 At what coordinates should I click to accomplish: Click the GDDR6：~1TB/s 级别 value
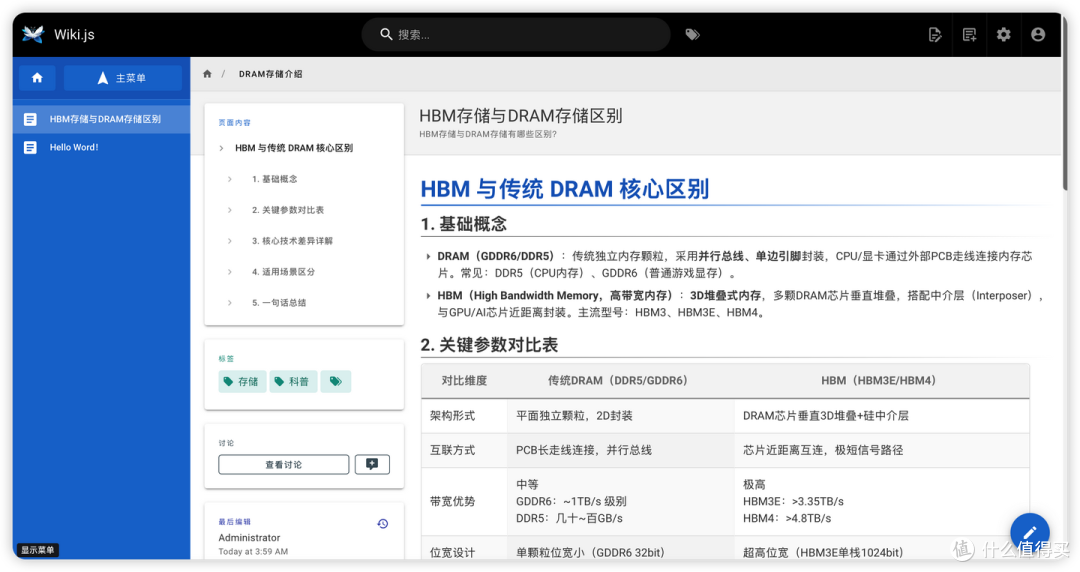(x=572, y=501)
